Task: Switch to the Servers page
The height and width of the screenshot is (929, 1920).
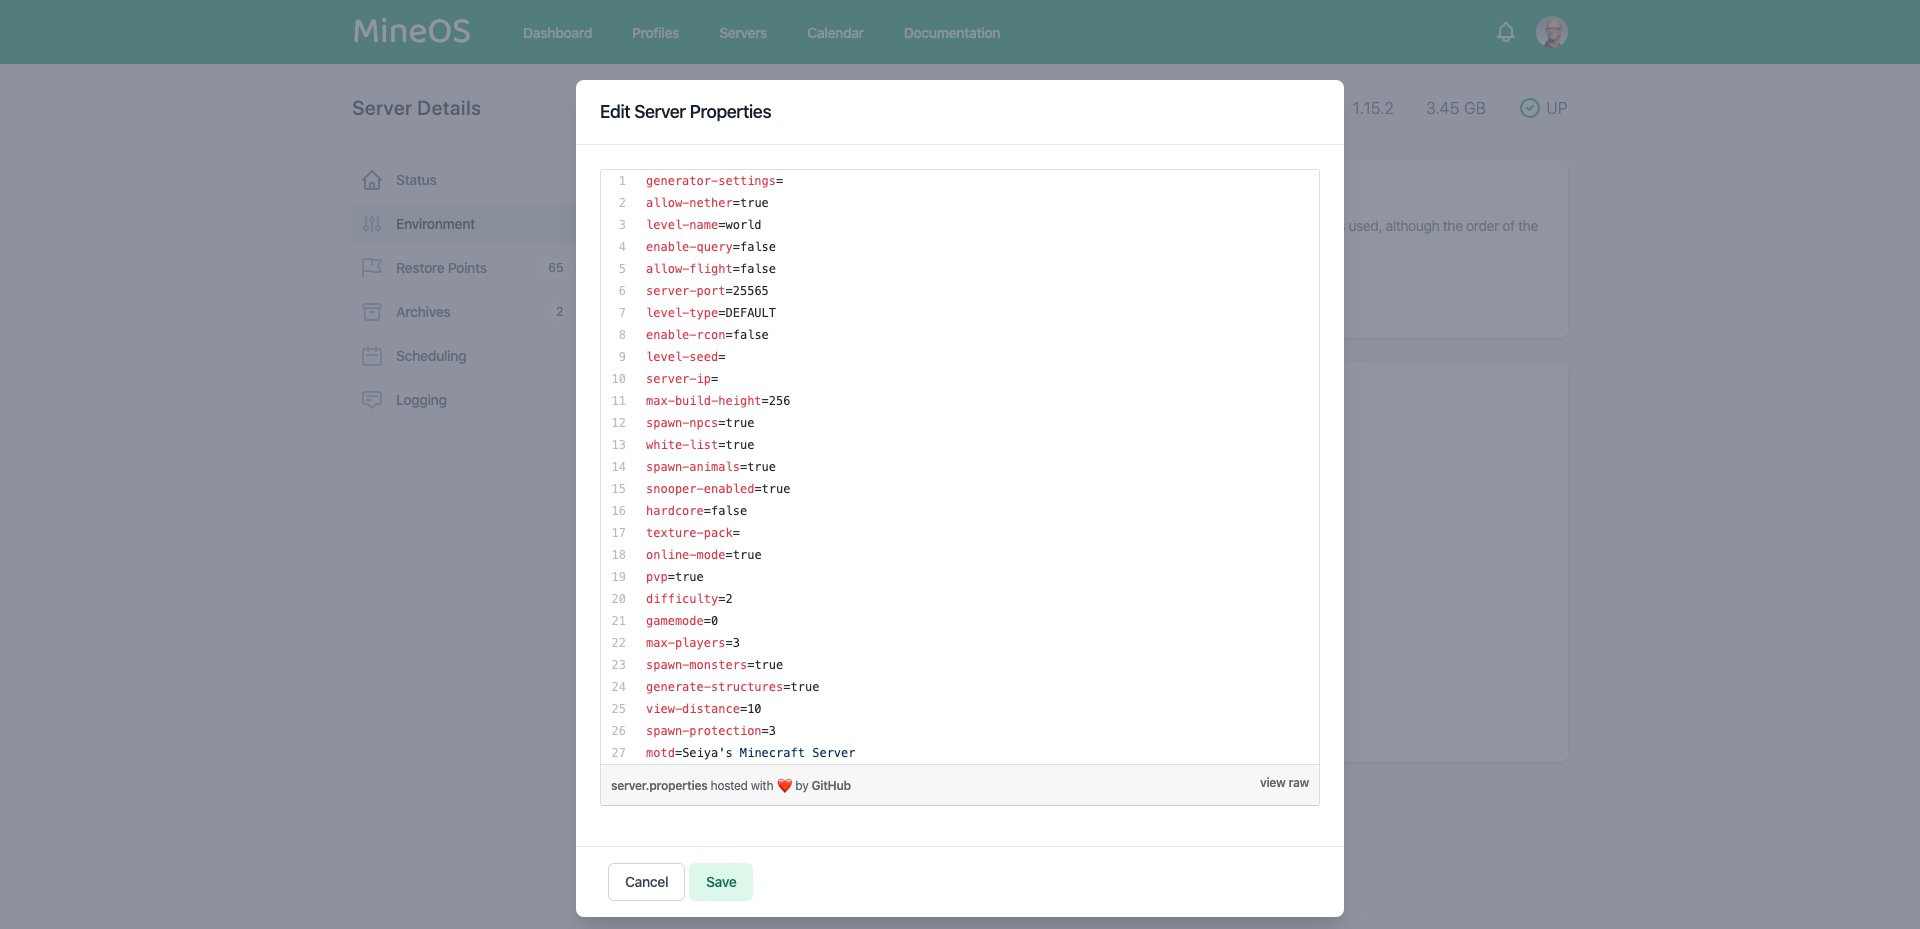Action: 742,32
